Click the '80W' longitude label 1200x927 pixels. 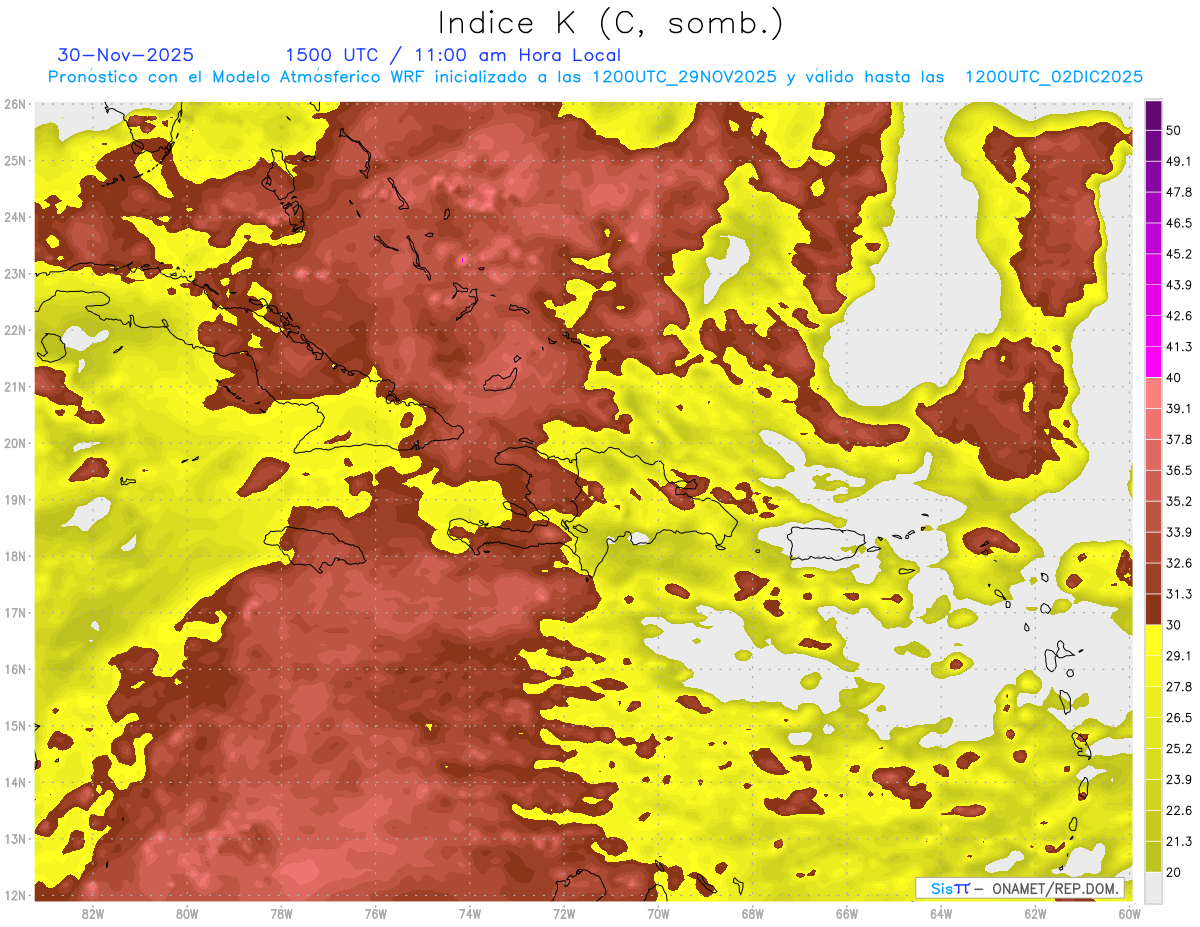click(187, 914)
